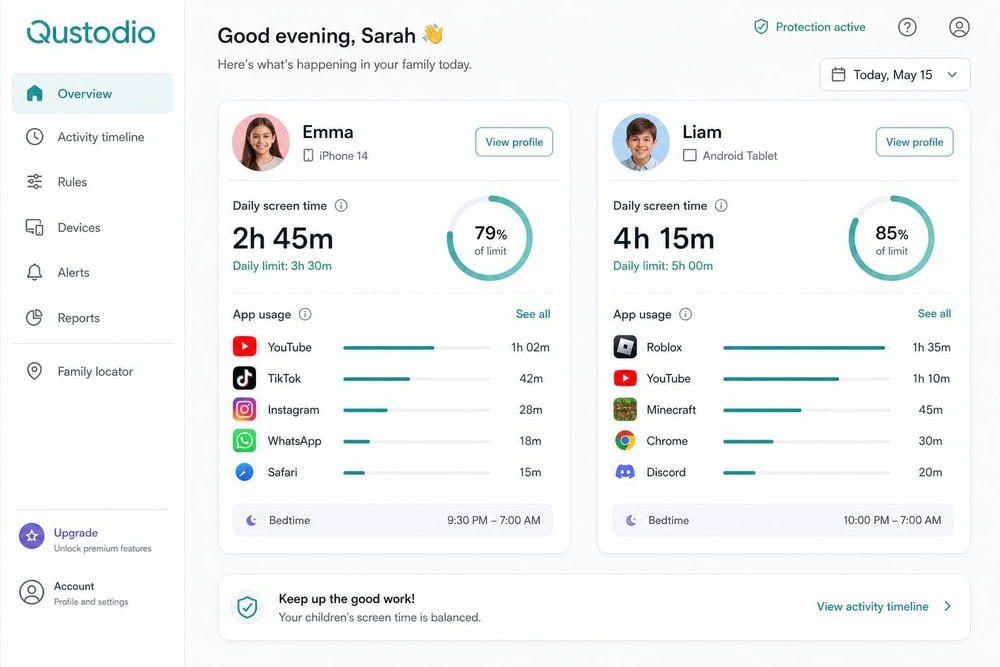Click the chevron next to View activity timeline
Image resolution: width=1000 pixels, height=667 pixels.
pos(948,606)
